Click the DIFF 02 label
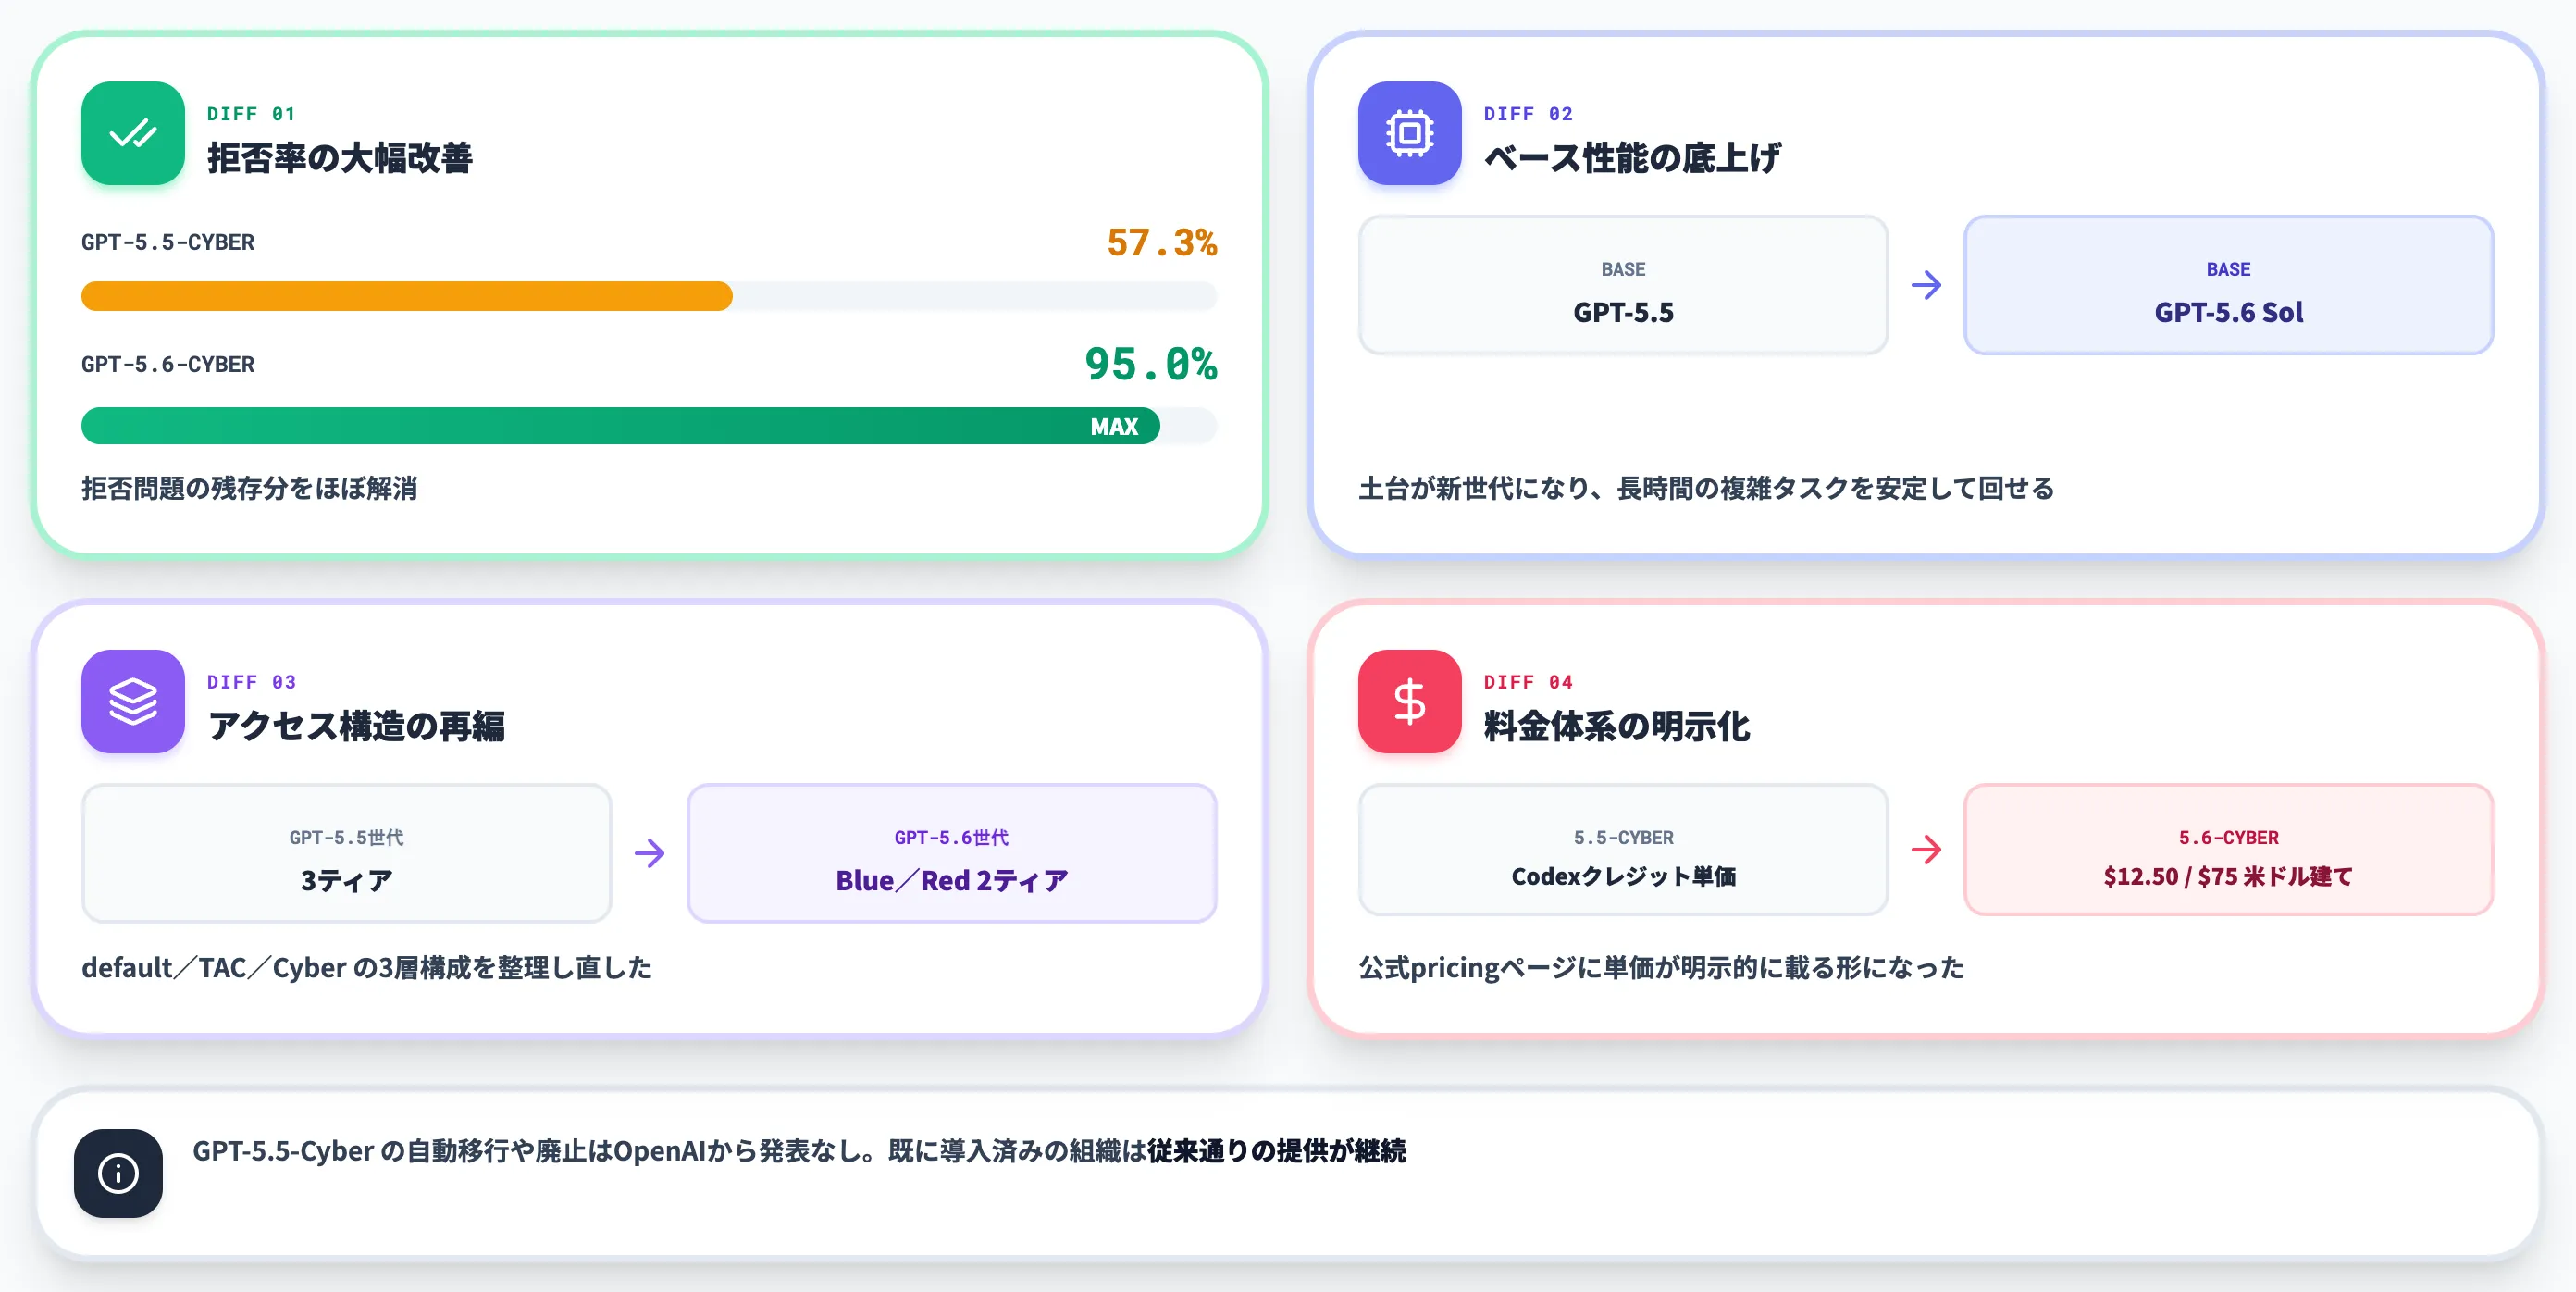The image size is (2576, 1292). click(1528, 114)
